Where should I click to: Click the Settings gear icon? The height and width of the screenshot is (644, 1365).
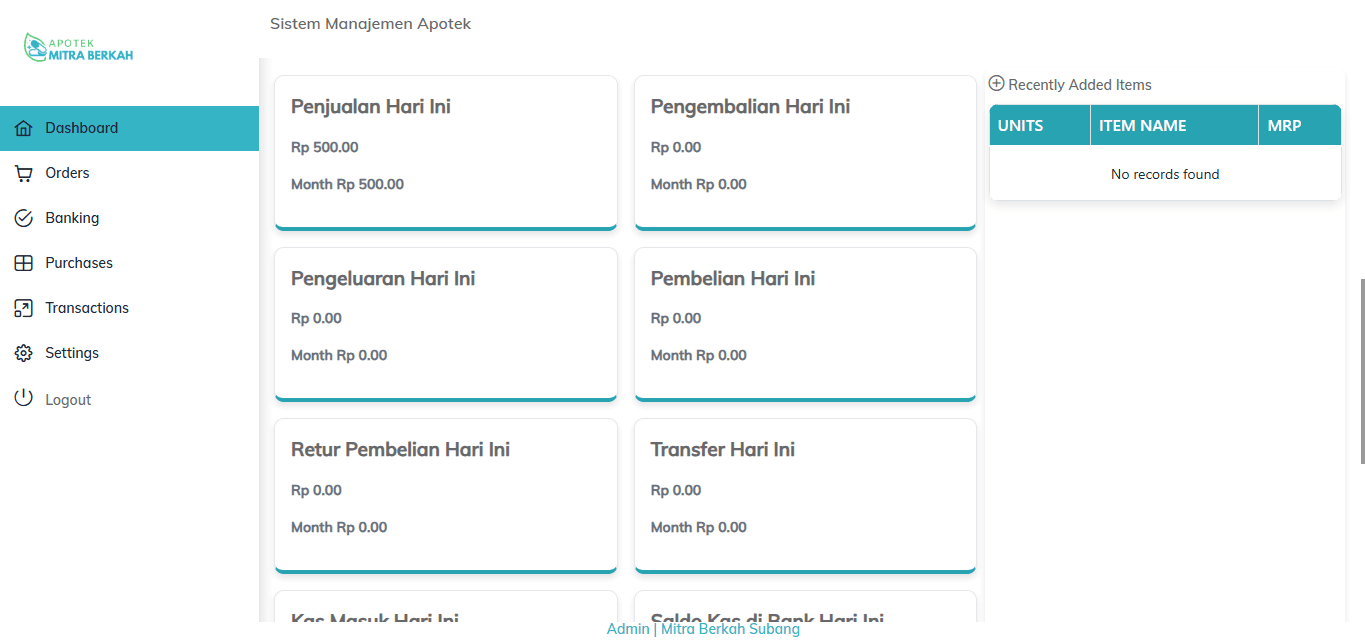coord(24,353)
